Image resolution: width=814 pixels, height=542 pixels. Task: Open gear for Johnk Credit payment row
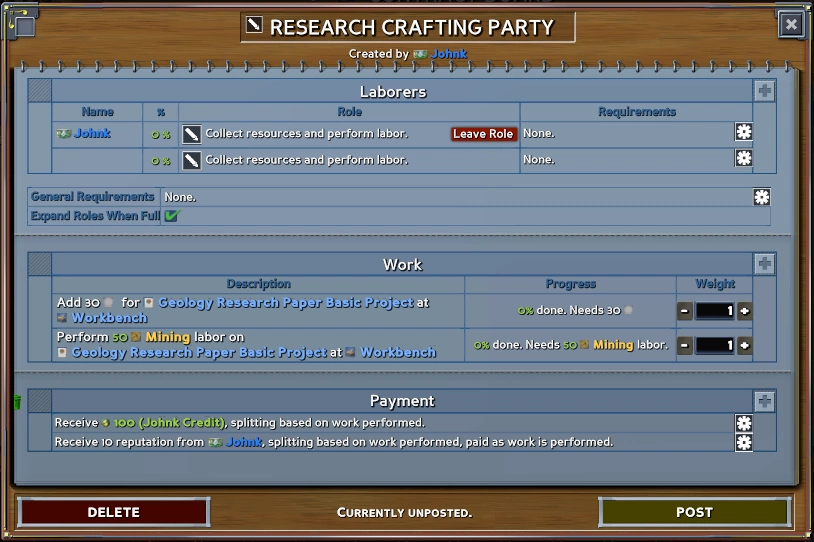click(x=743, y=423)
